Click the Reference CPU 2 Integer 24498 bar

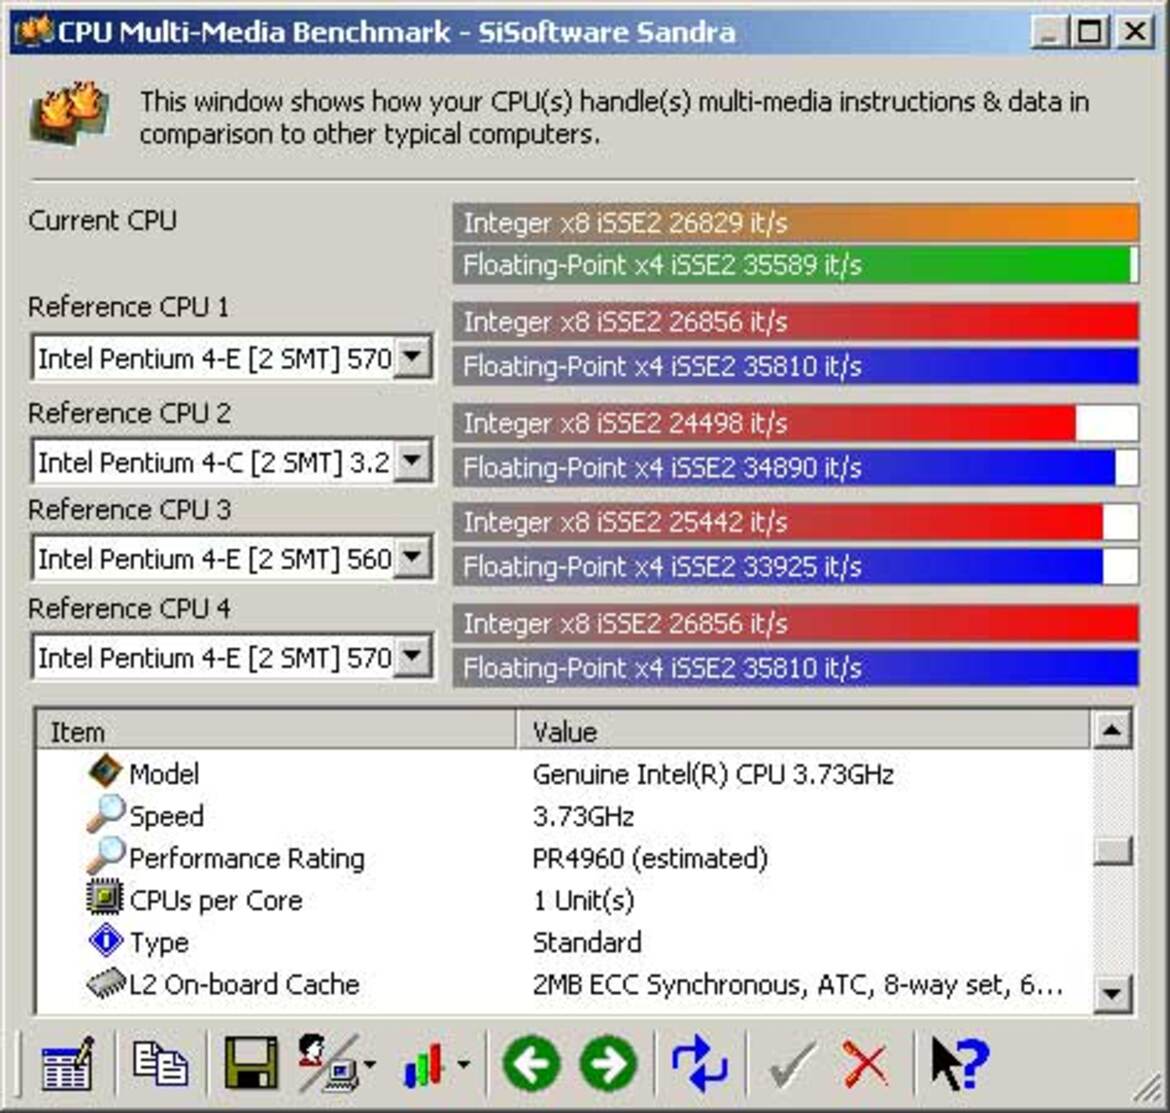coord(795,423)
